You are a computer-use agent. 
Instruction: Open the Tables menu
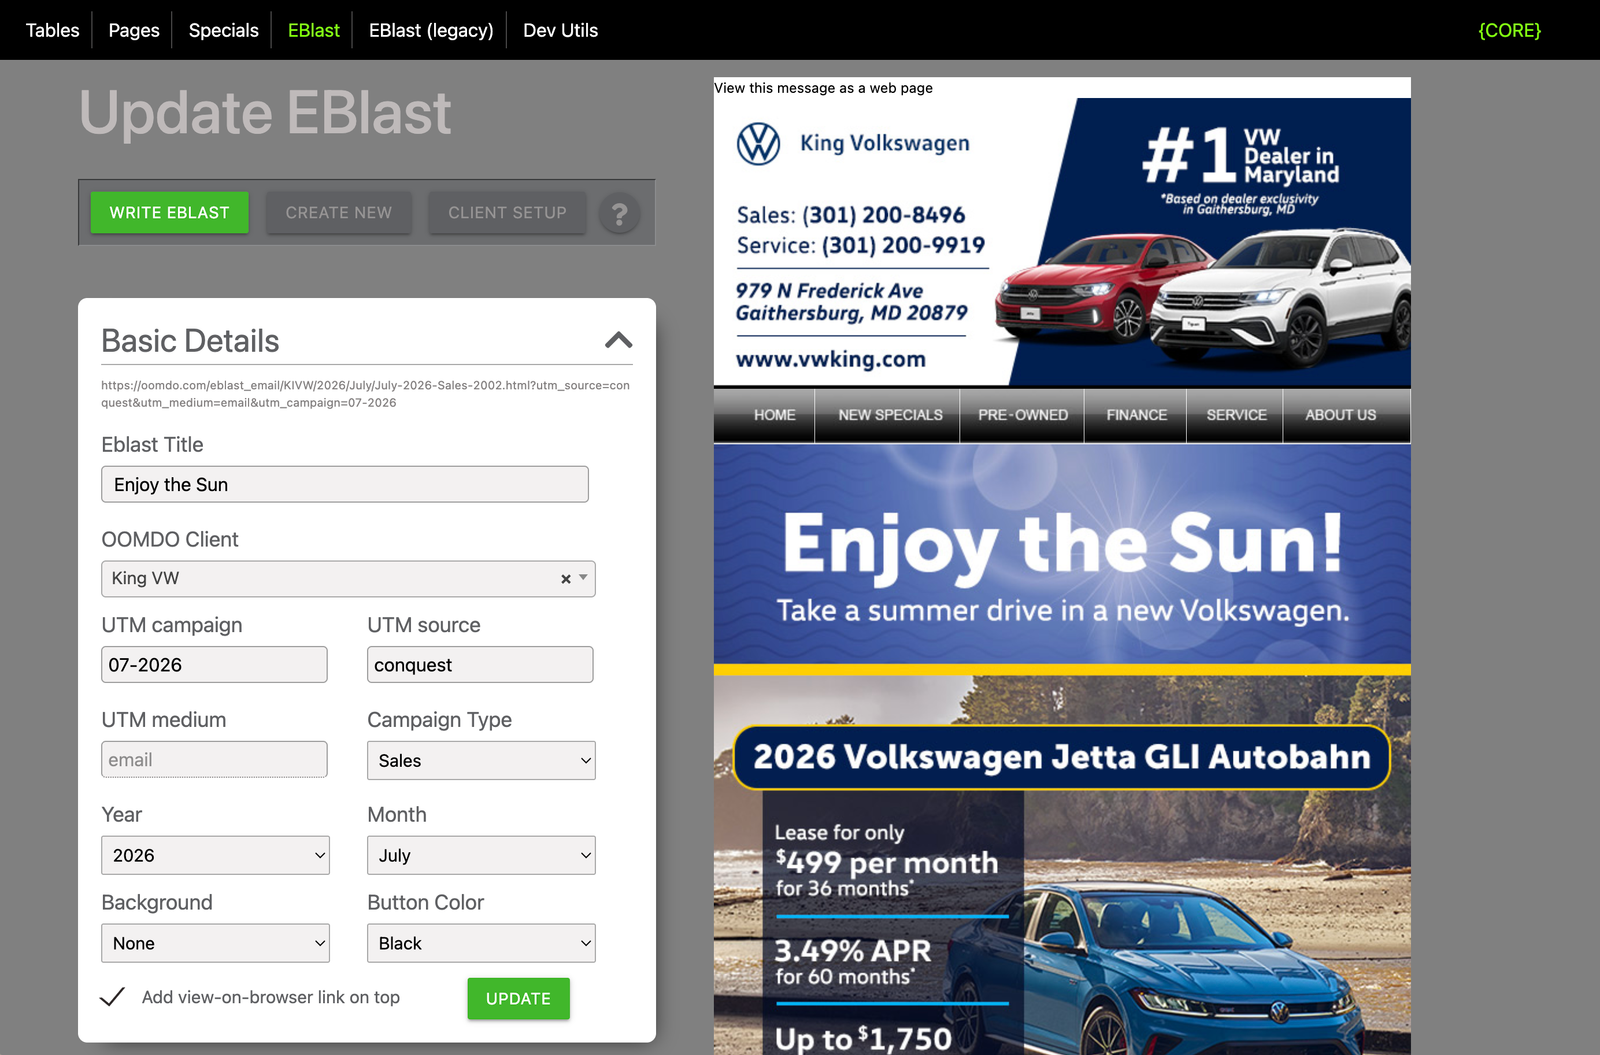pos(52,30)
